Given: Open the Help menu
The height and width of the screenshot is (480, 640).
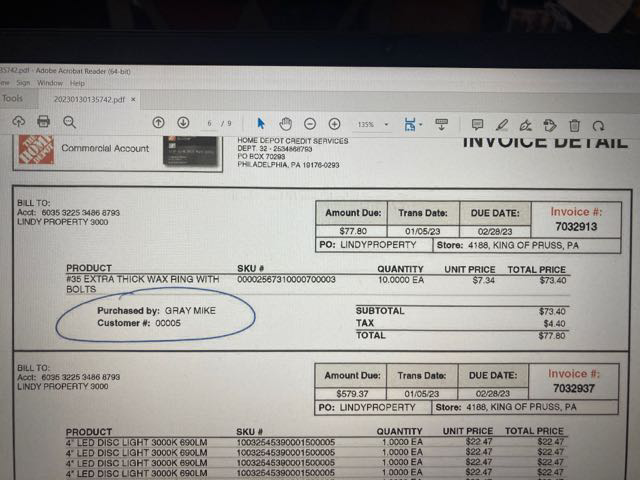Looking at the screenshot, I should tap(77, 83).
